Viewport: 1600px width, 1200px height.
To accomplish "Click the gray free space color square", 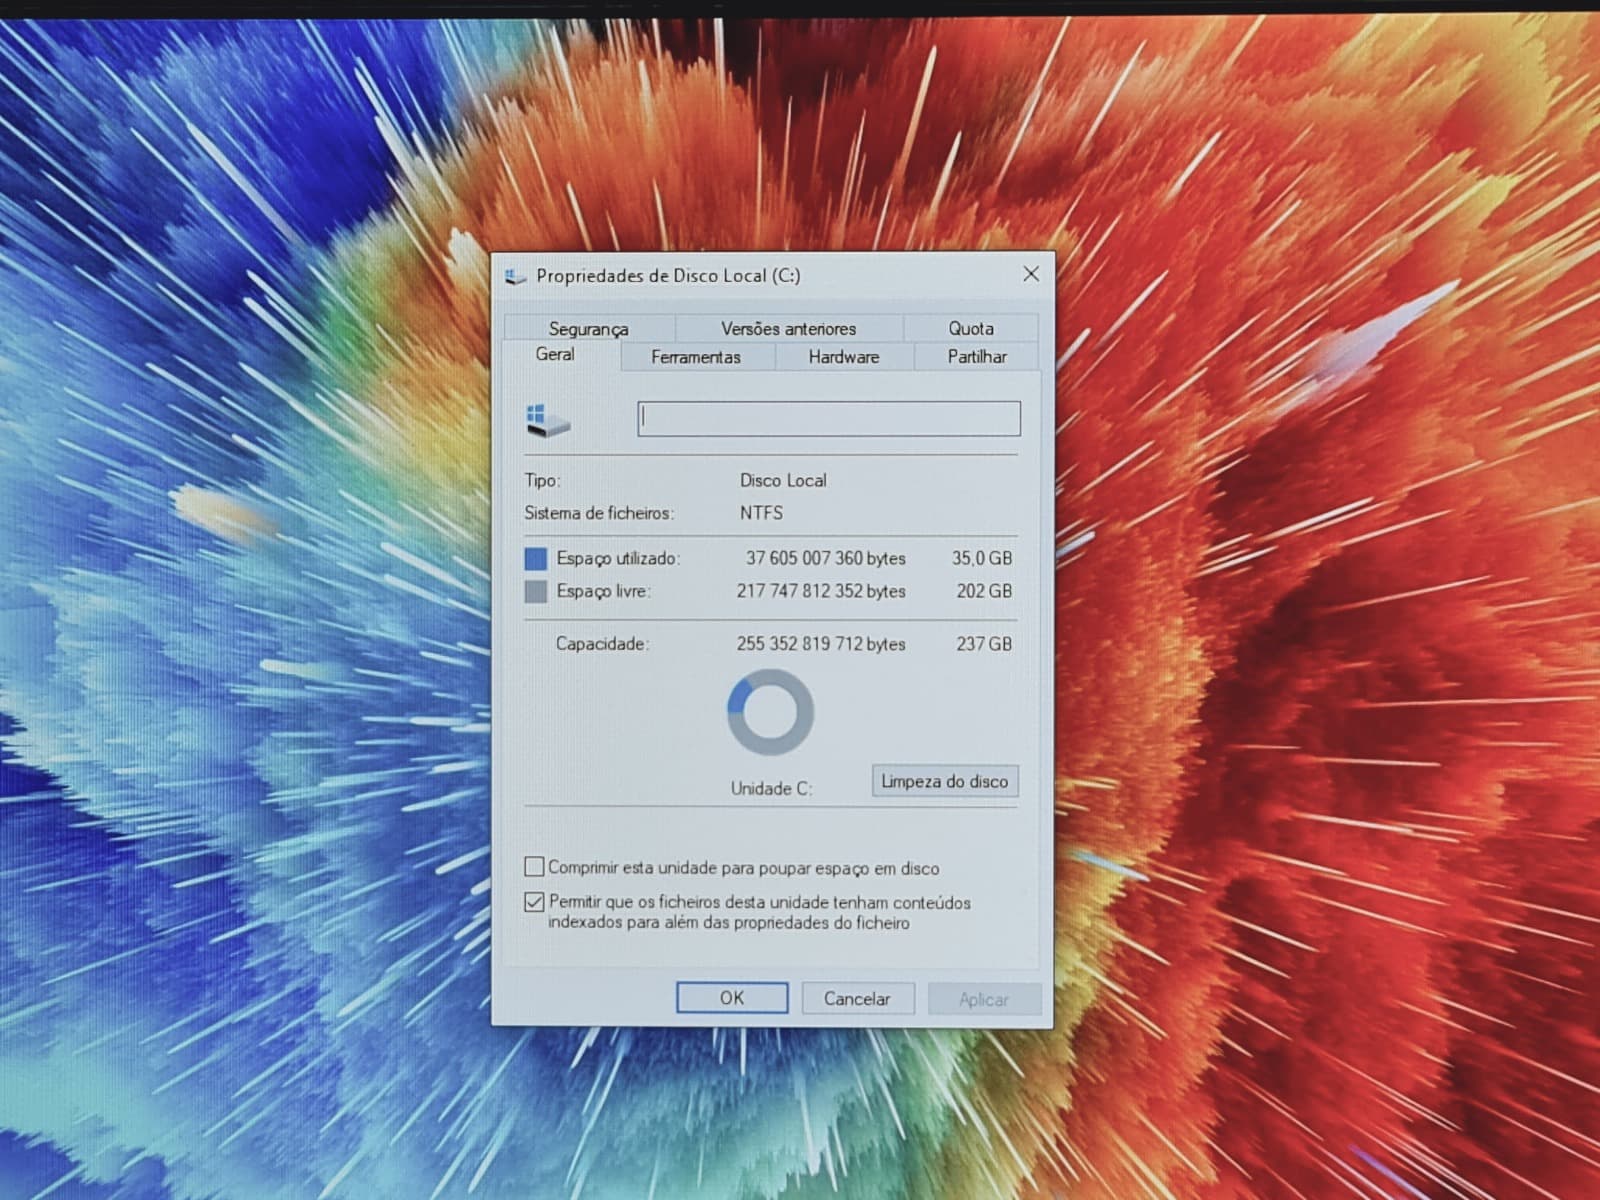I will [x=536, y=591].
